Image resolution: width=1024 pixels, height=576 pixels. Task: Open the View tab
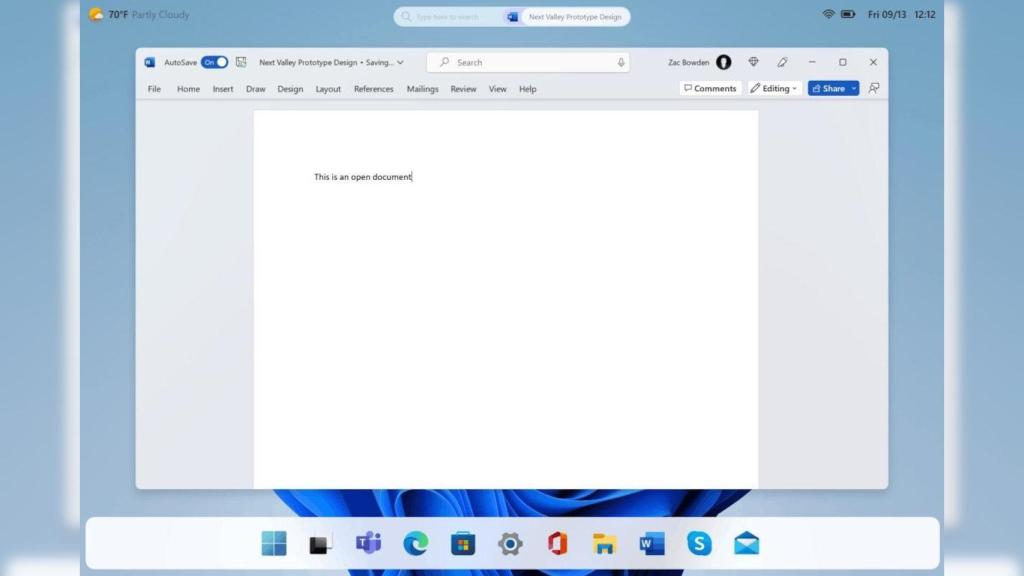pos(498,89)
